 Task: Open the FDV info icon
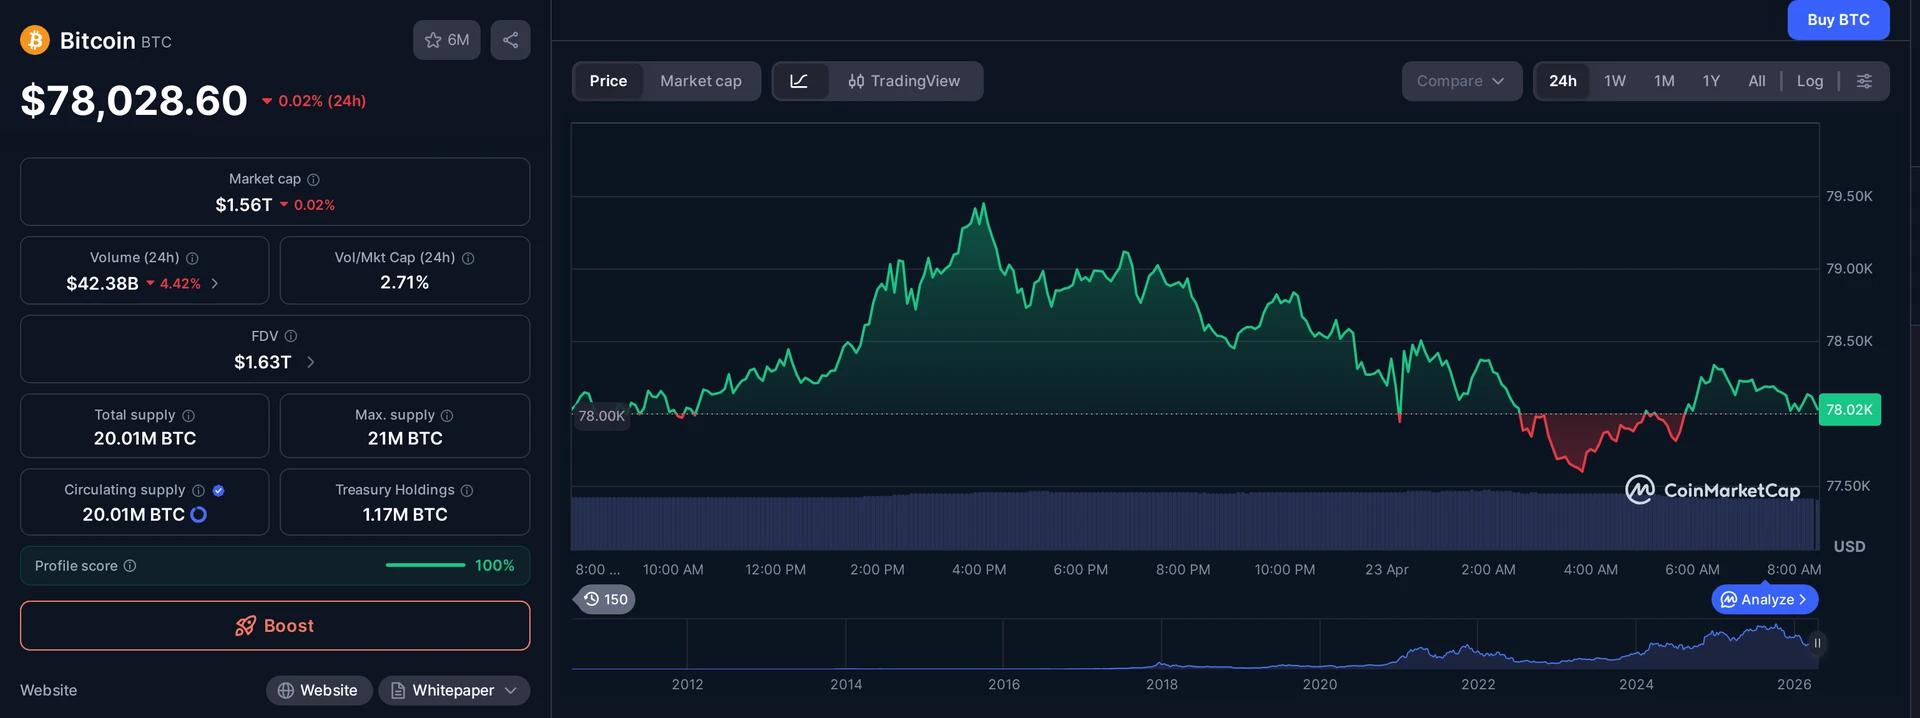pos(291,336)
